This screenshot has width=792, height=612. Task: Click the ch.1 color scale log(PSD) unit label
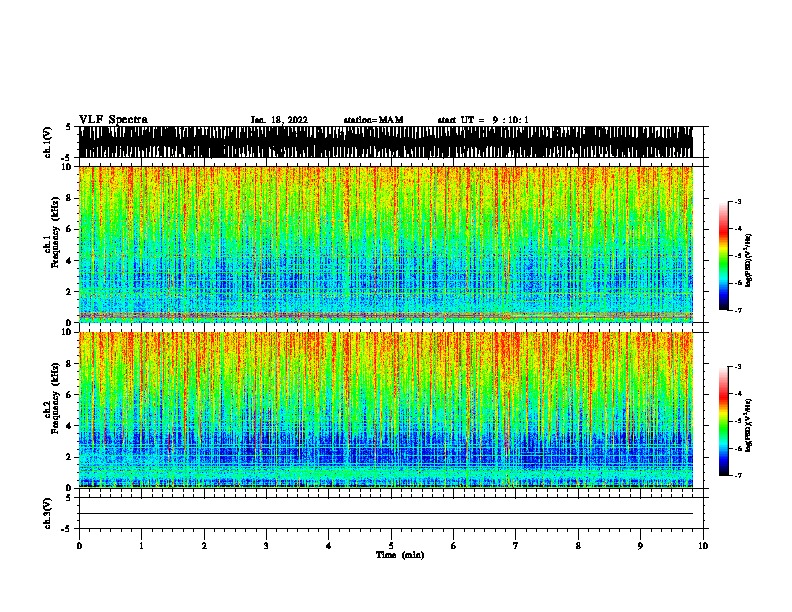coord(748,260)
